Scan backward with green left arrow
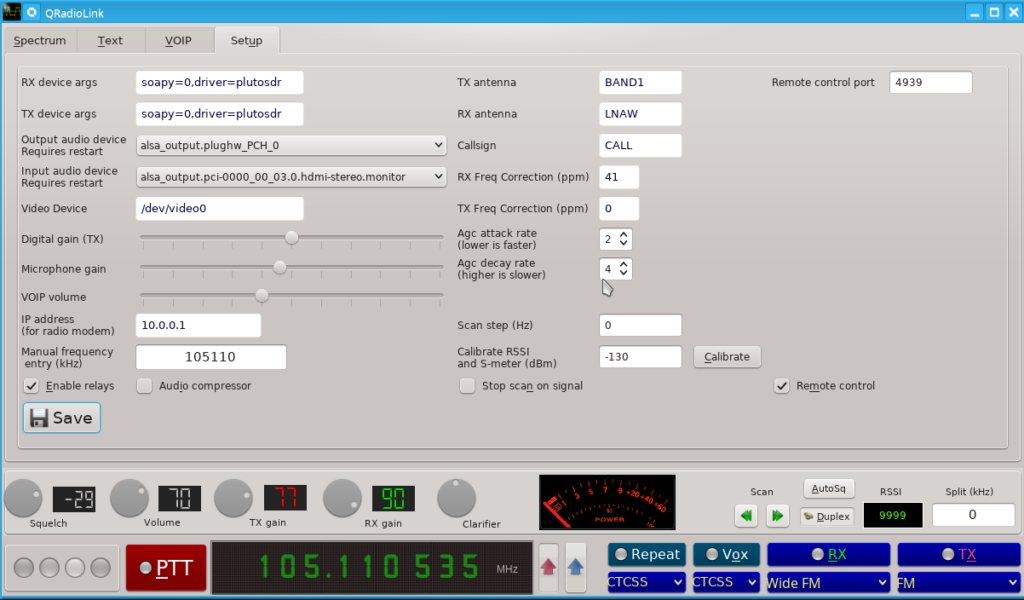Image resolution: width=1024 pixels, height=600 pixels. (746, 516)
